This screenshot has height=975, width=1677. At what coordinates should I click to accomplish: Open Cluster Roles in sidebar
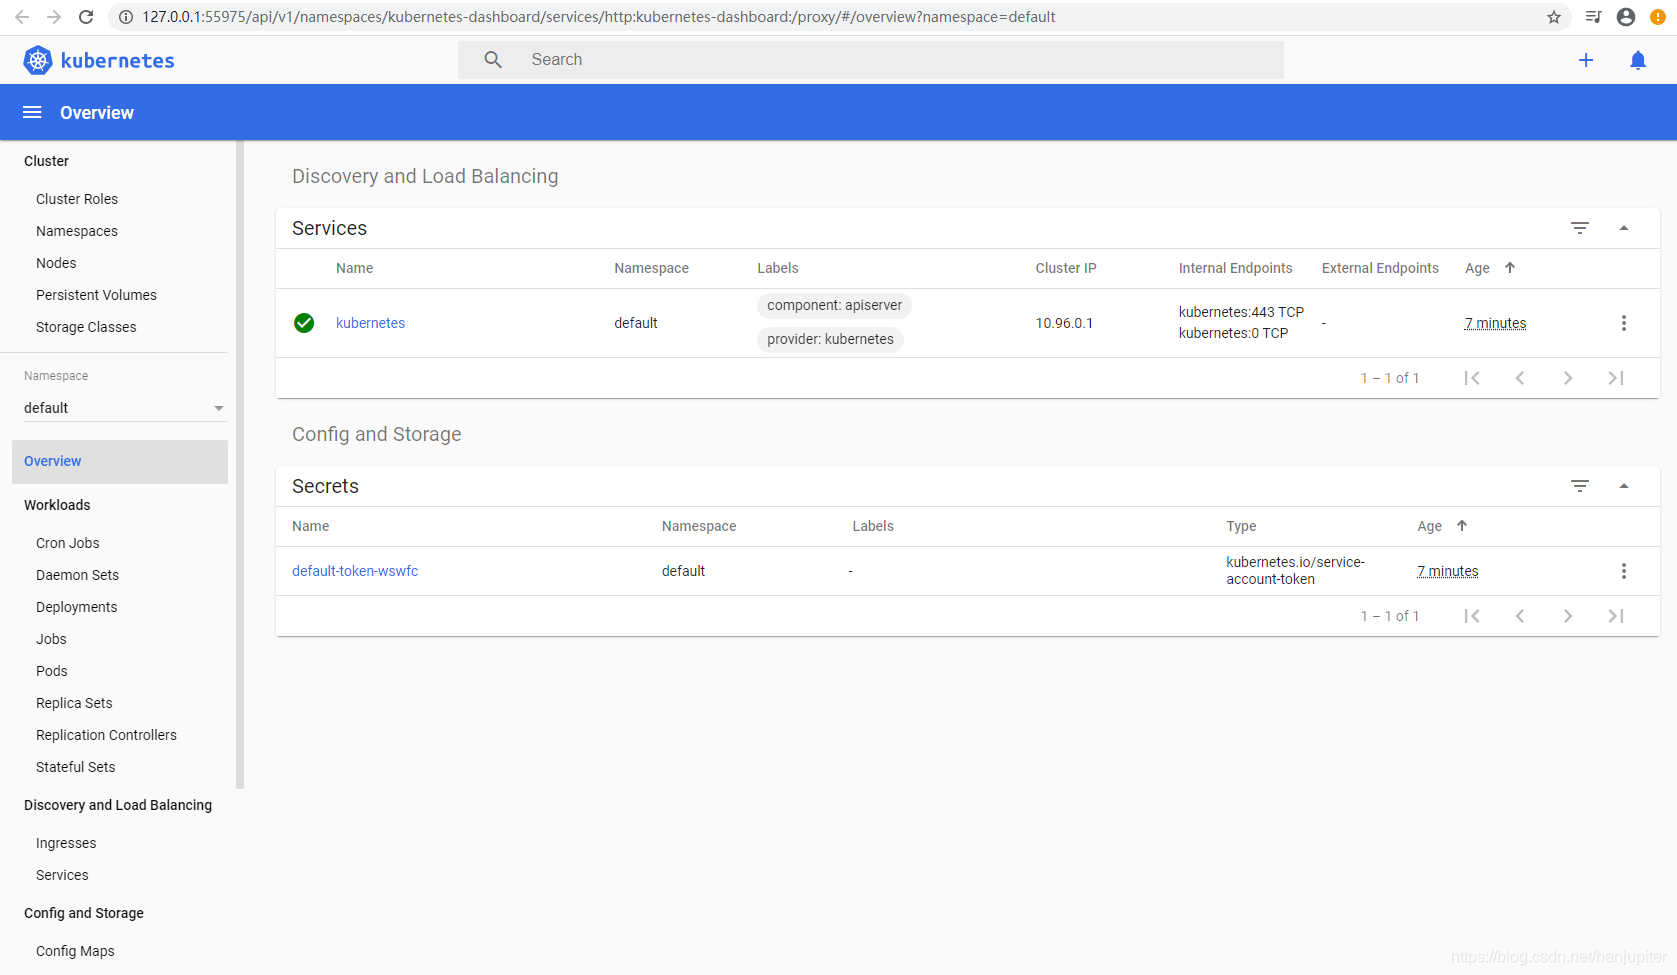pos(77,199)
